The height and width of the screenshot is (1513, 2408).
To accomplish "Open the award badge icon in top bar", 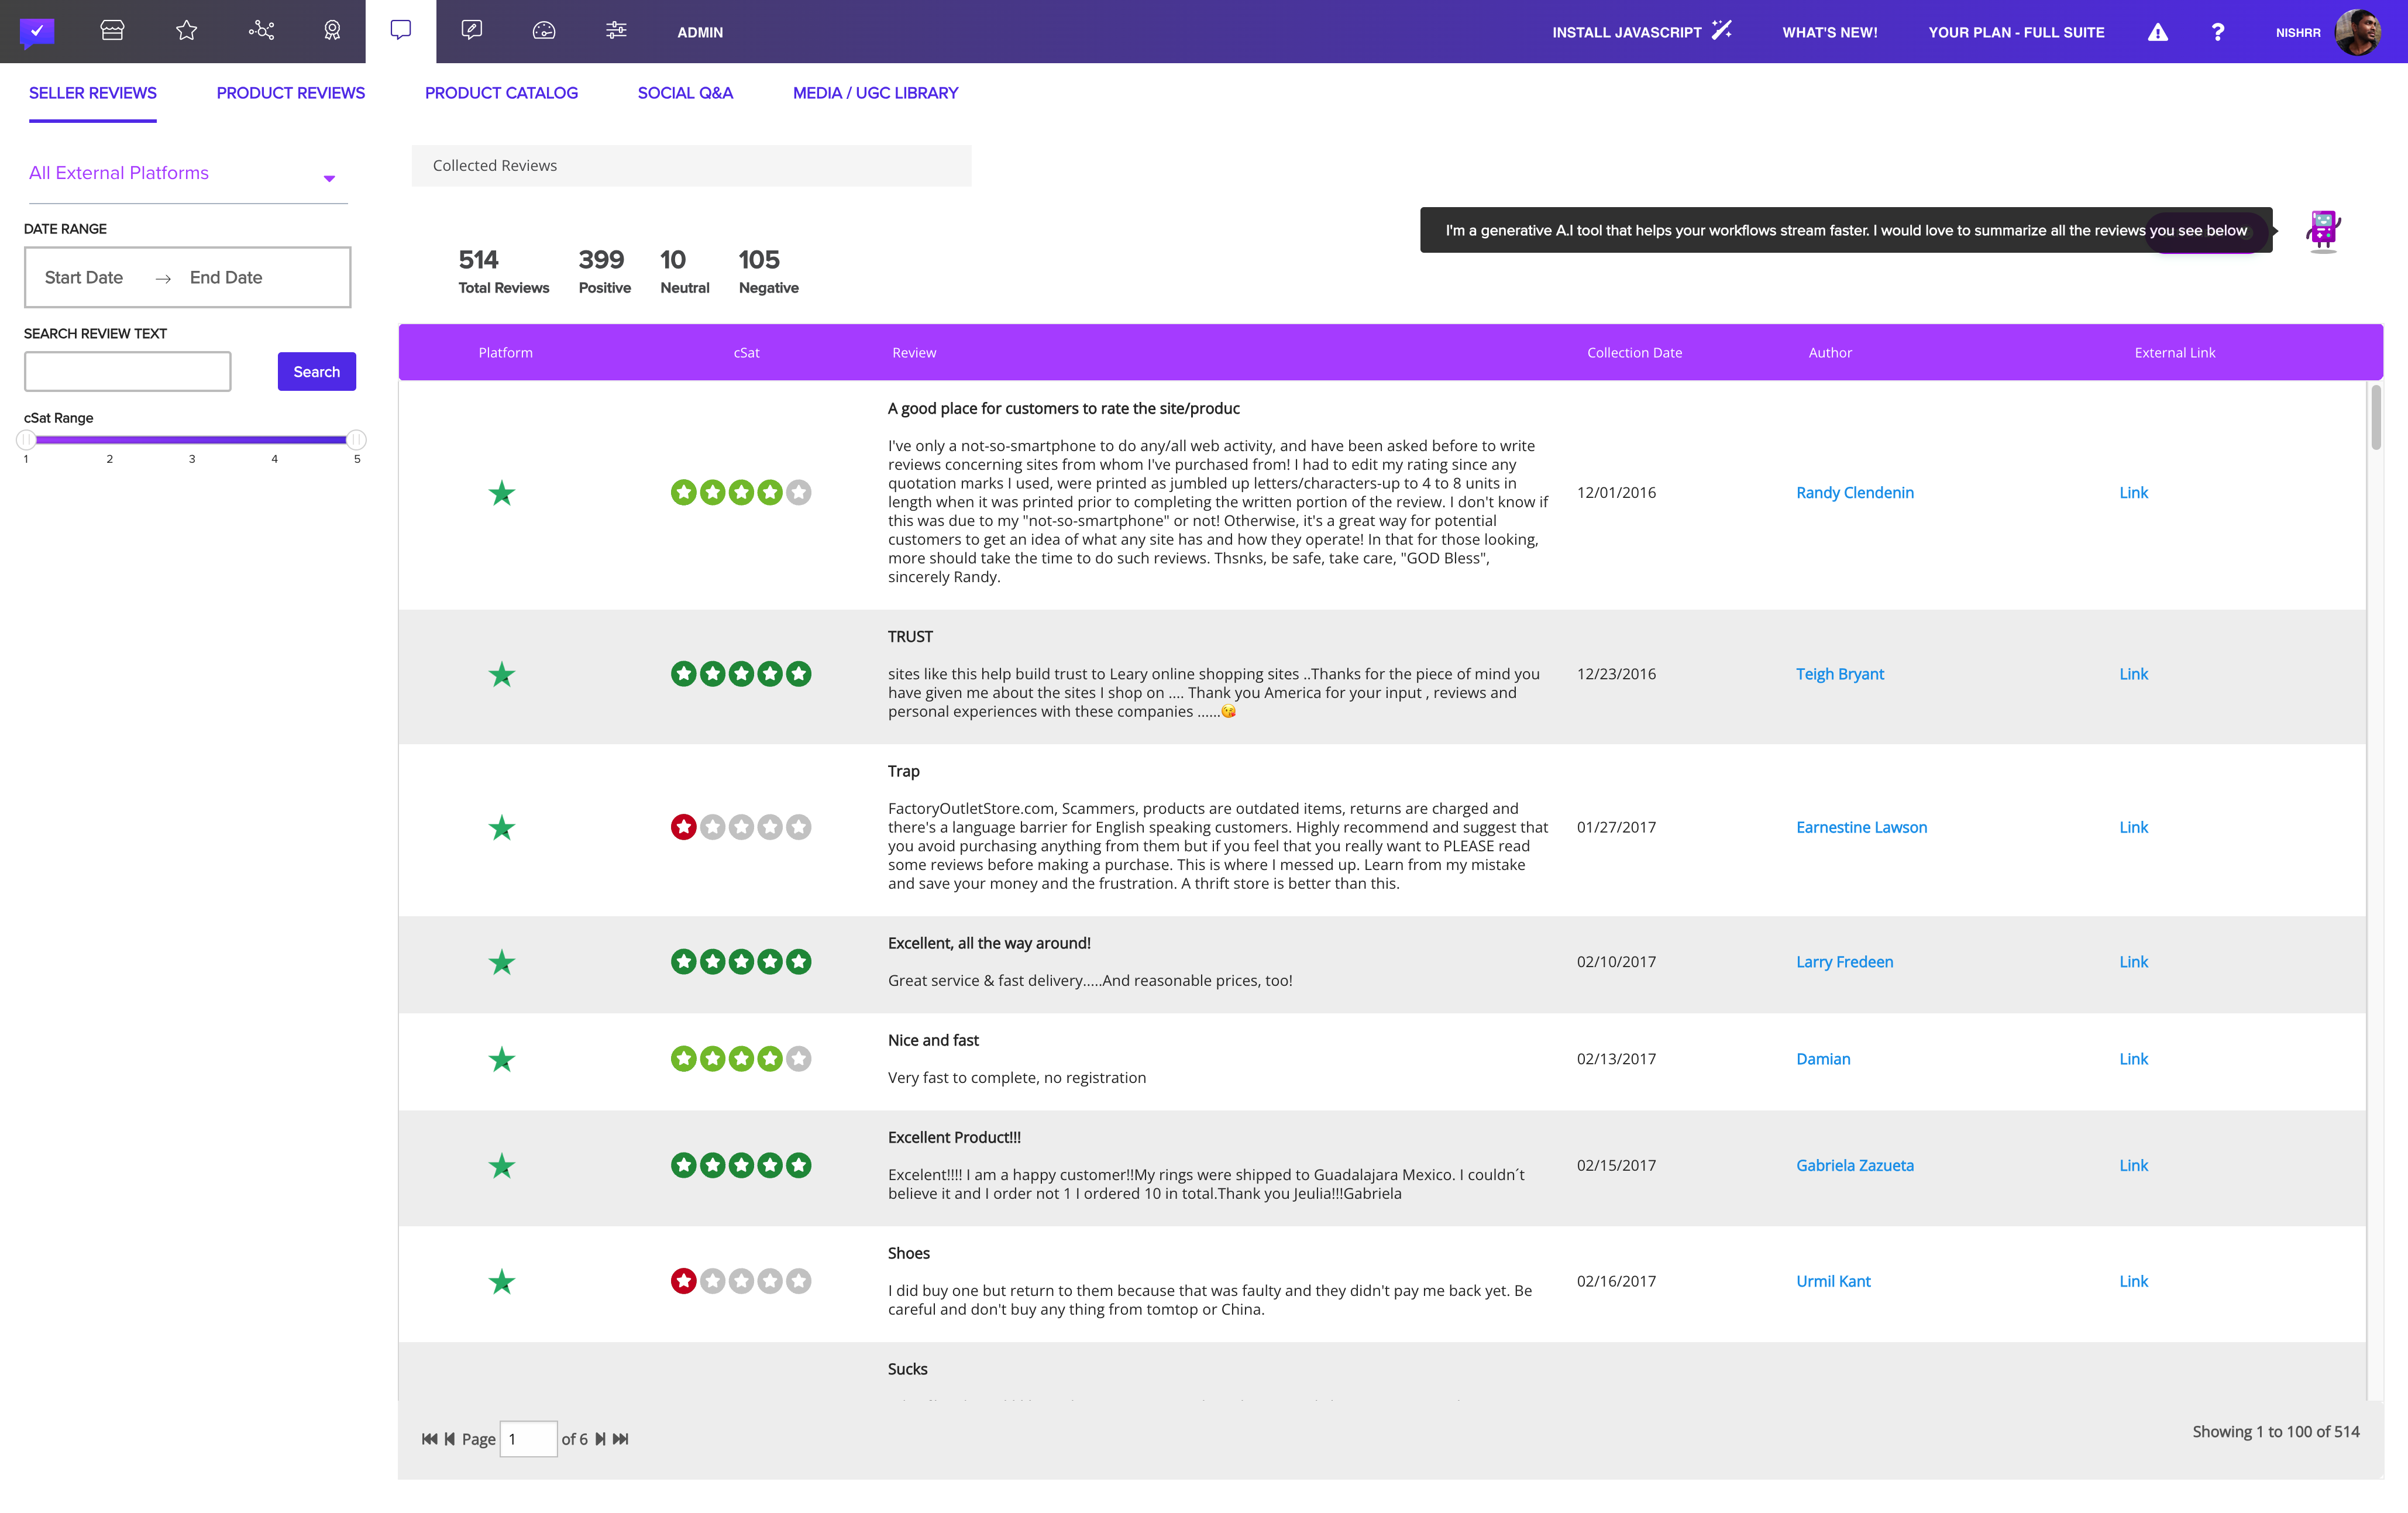I will (x=332, y=31).
